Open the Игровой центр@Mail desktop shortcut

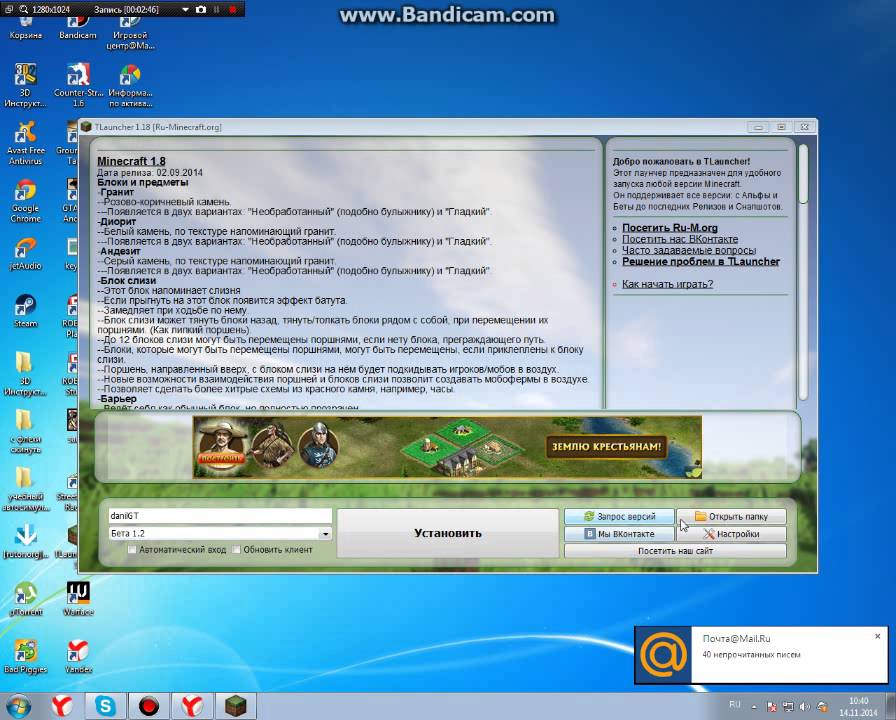(x=130, y=33)
